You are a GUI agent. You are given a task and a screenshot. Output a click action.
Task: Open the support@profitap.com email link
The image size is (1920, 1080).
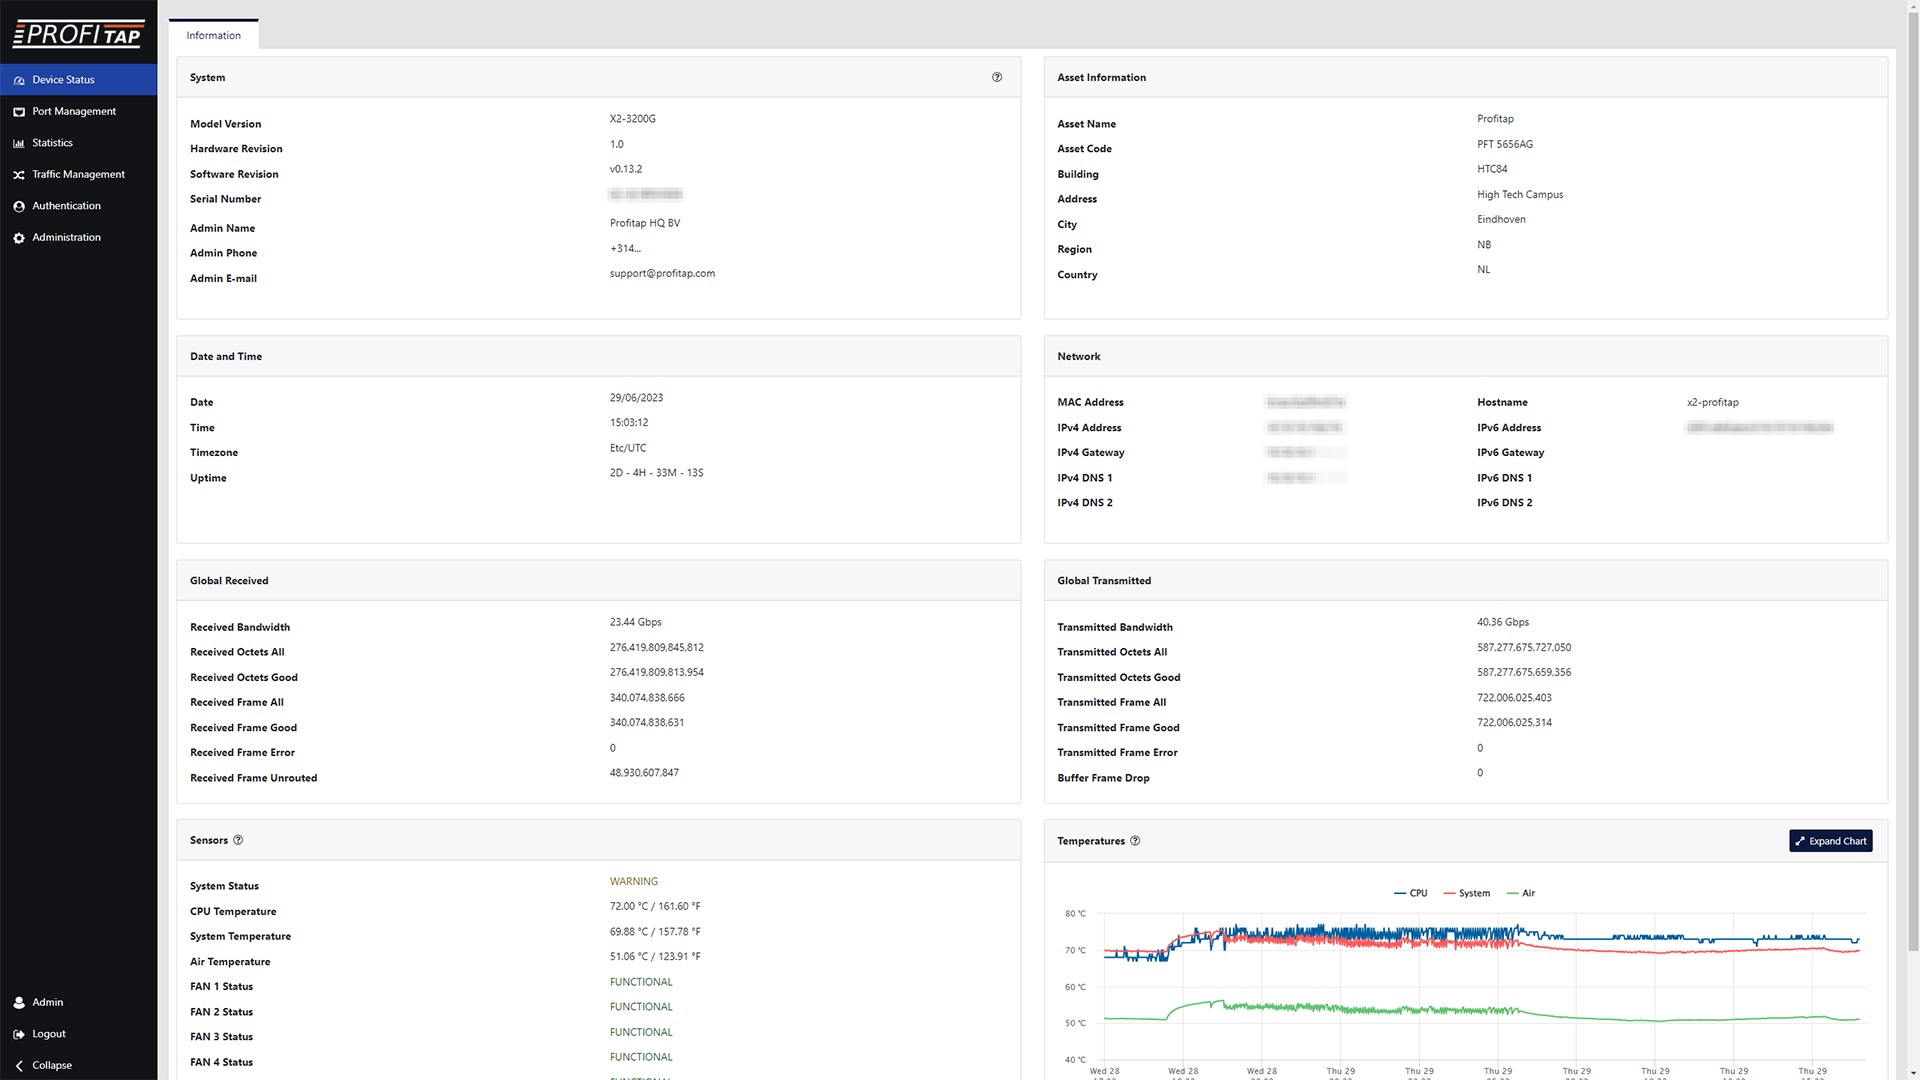click(662, 273)
